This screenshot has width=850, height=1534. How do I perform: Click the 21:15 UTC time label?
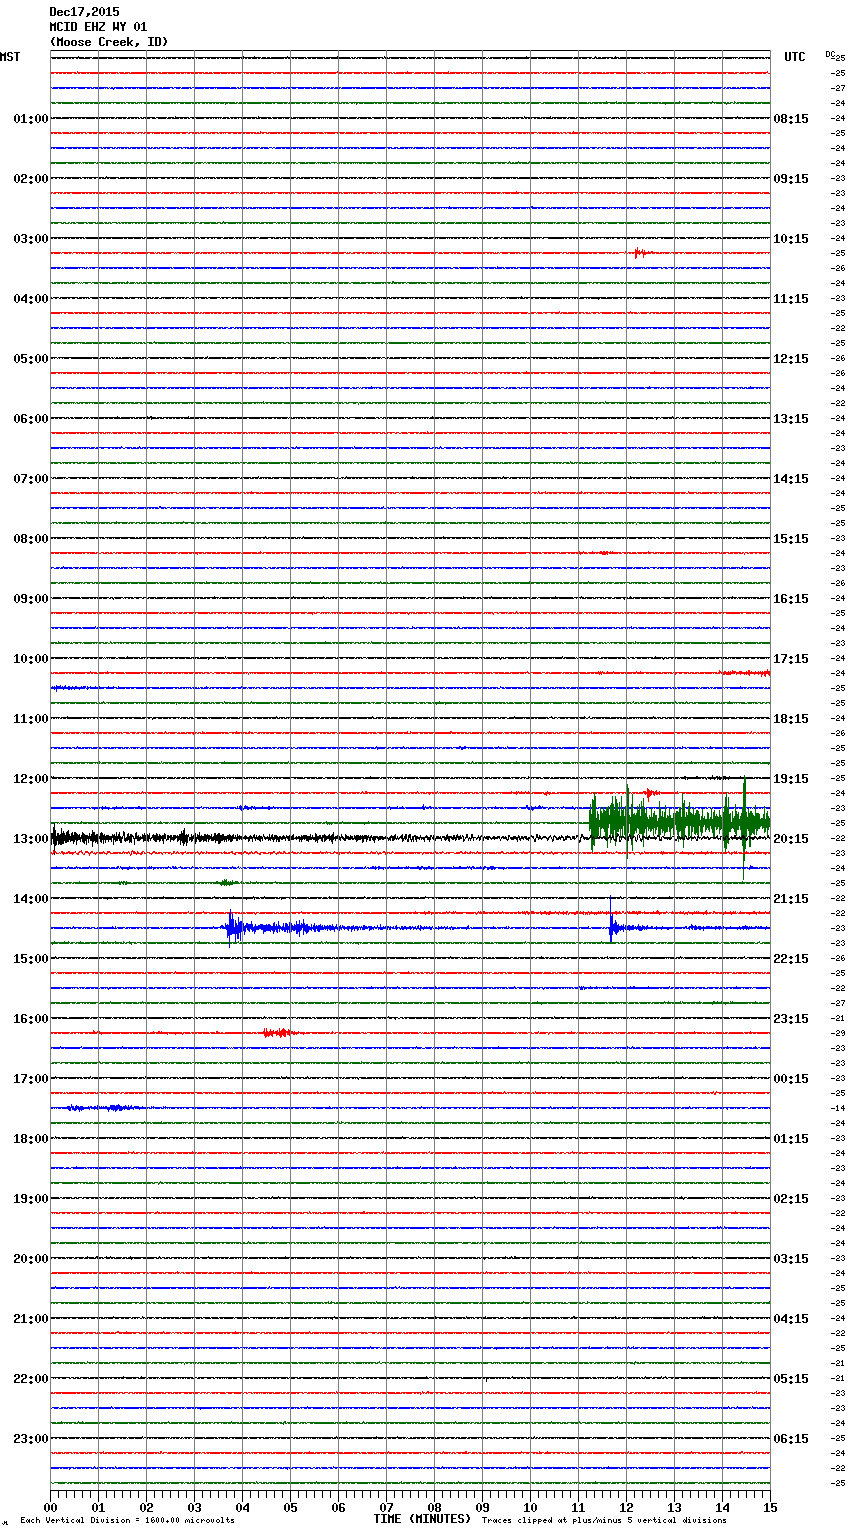click(791, 899)
